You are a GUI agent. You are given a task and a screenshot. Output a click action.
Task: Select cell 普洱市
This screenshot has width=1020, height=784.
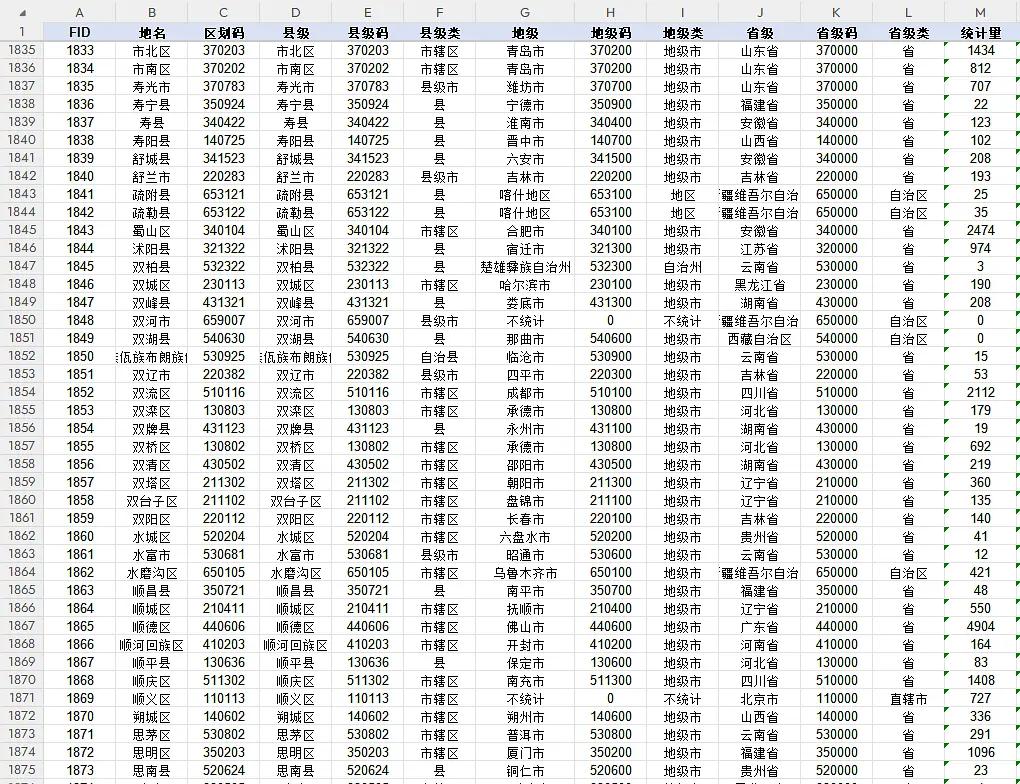pyautogui.click(x=525, y=735)
